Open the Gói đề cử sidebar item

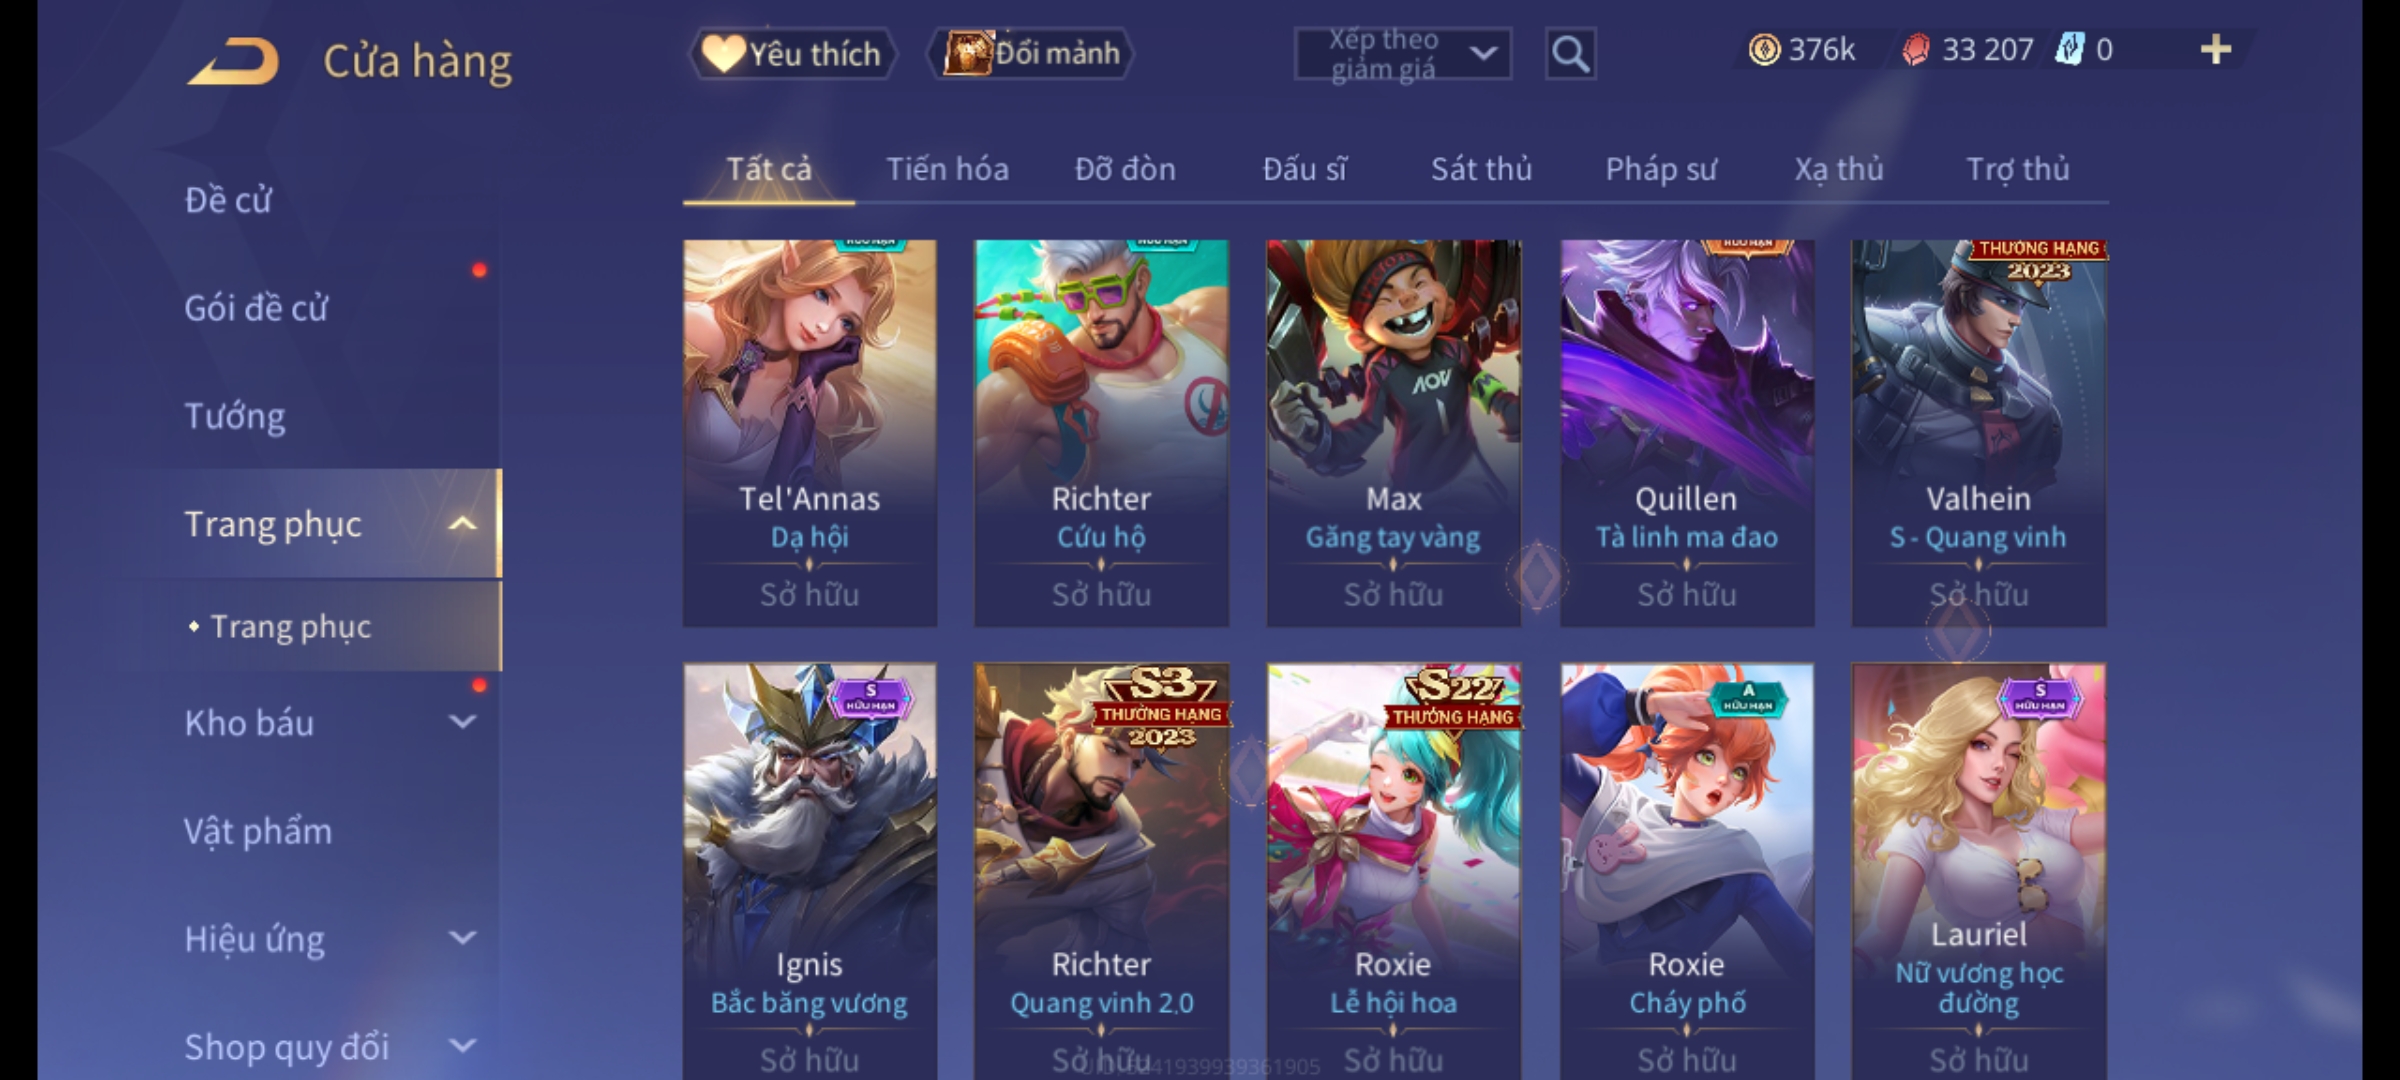[256, 308]
